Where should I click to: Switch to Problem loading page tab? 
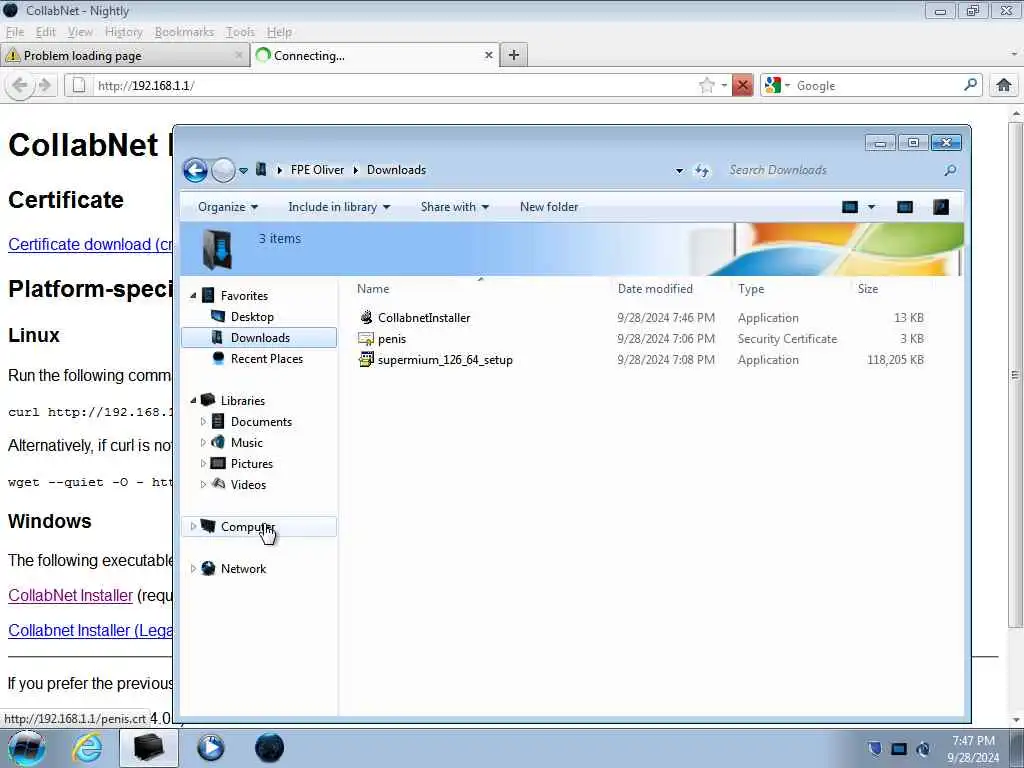coord(124,56)
